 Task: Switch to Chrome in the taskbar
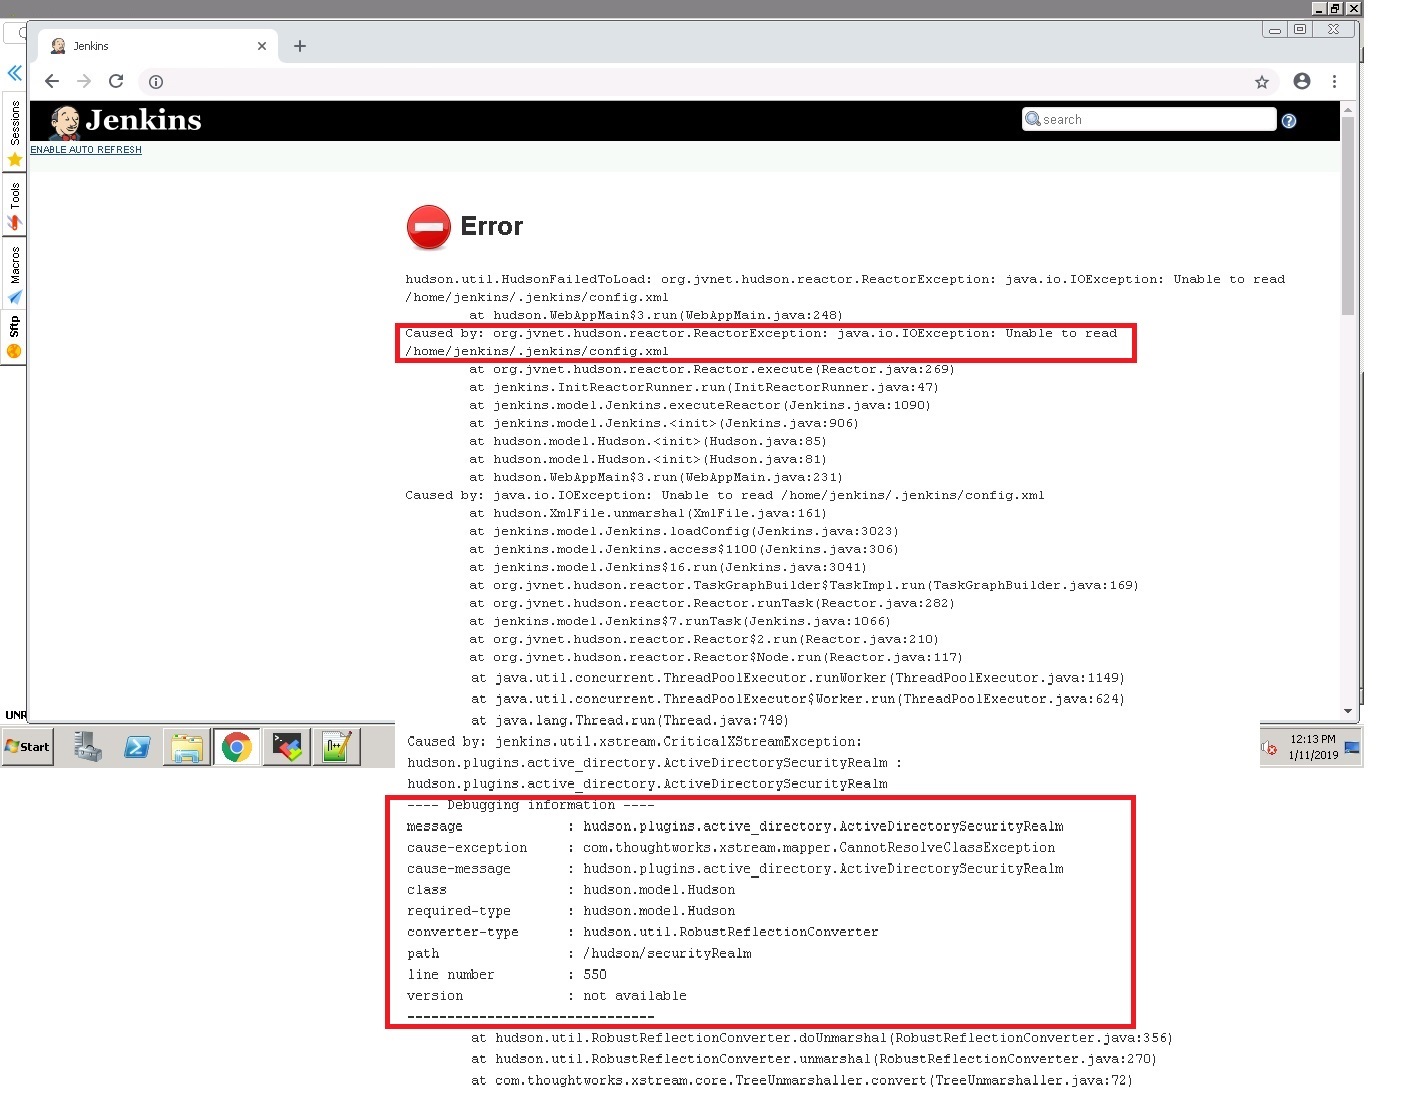coord(237,747)
